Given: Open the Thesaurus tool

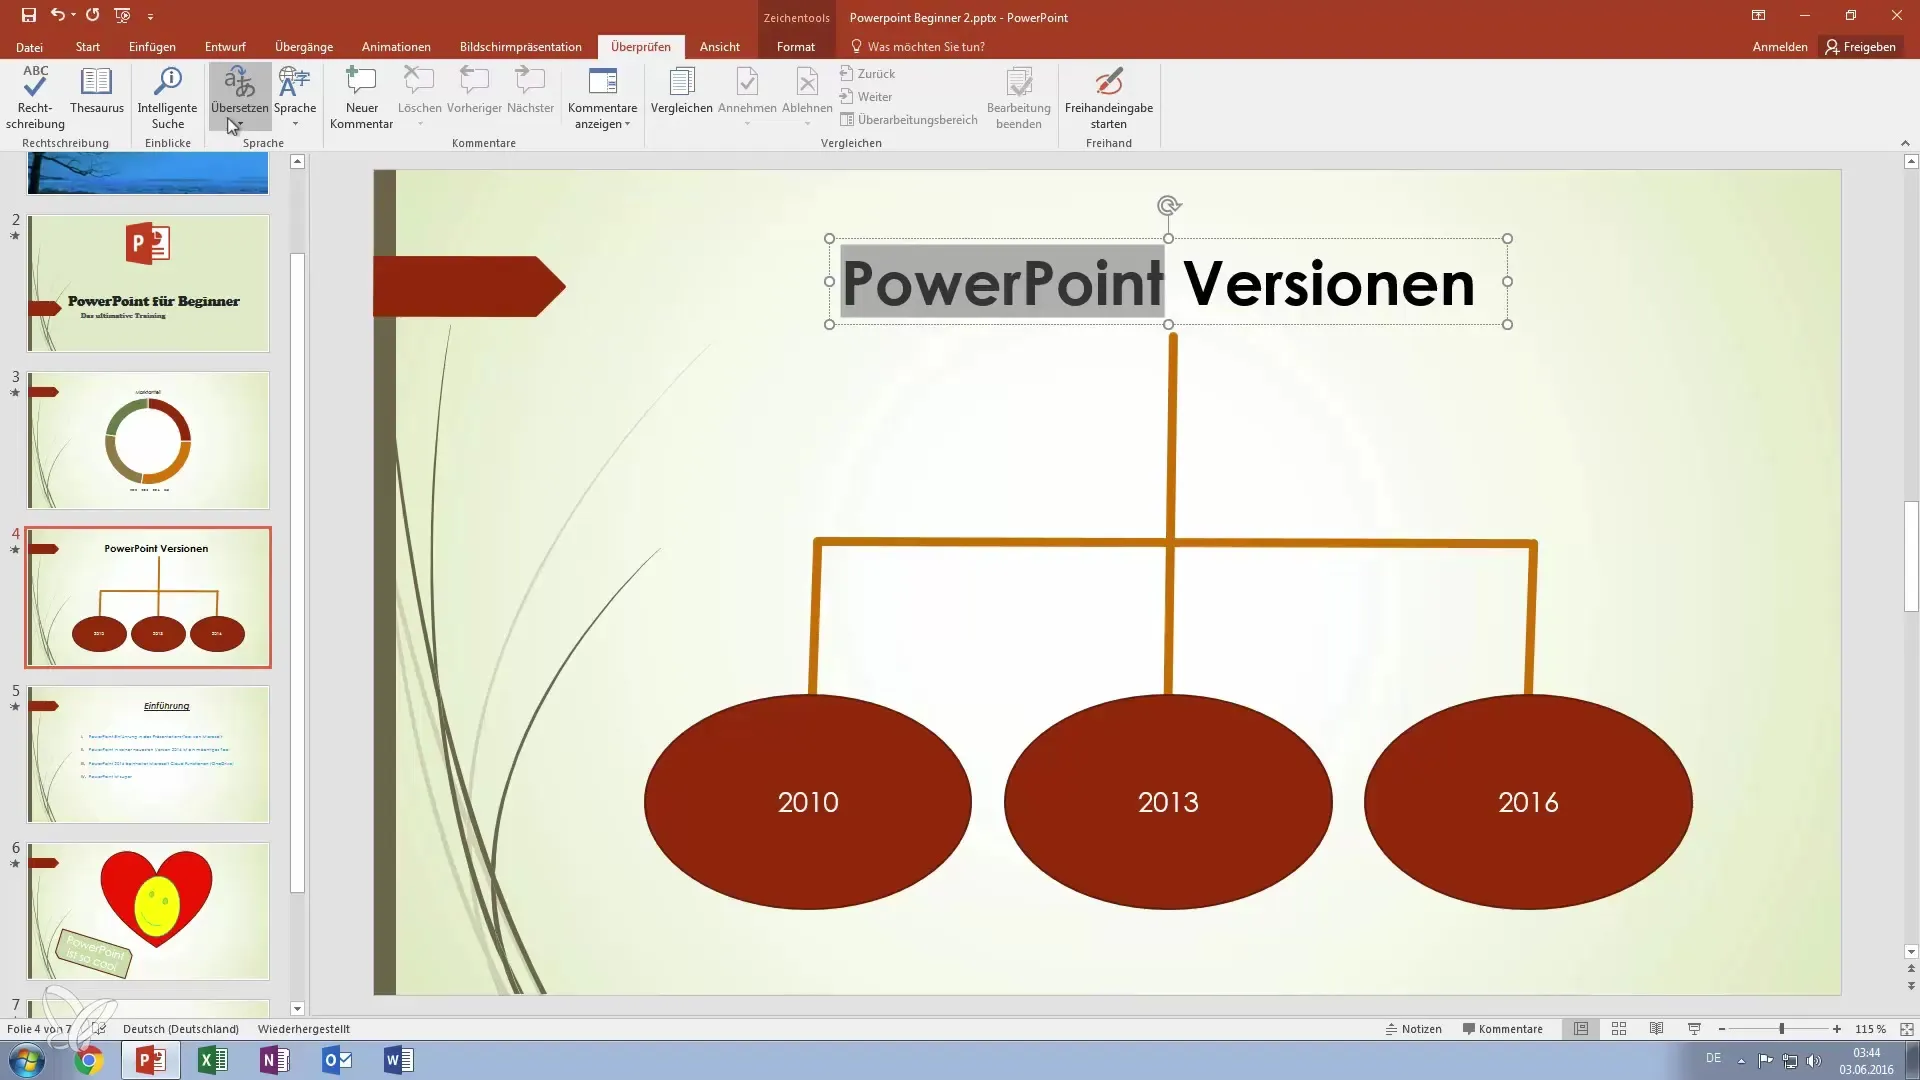Looking at the screenshot, I should tap(97, 92).
